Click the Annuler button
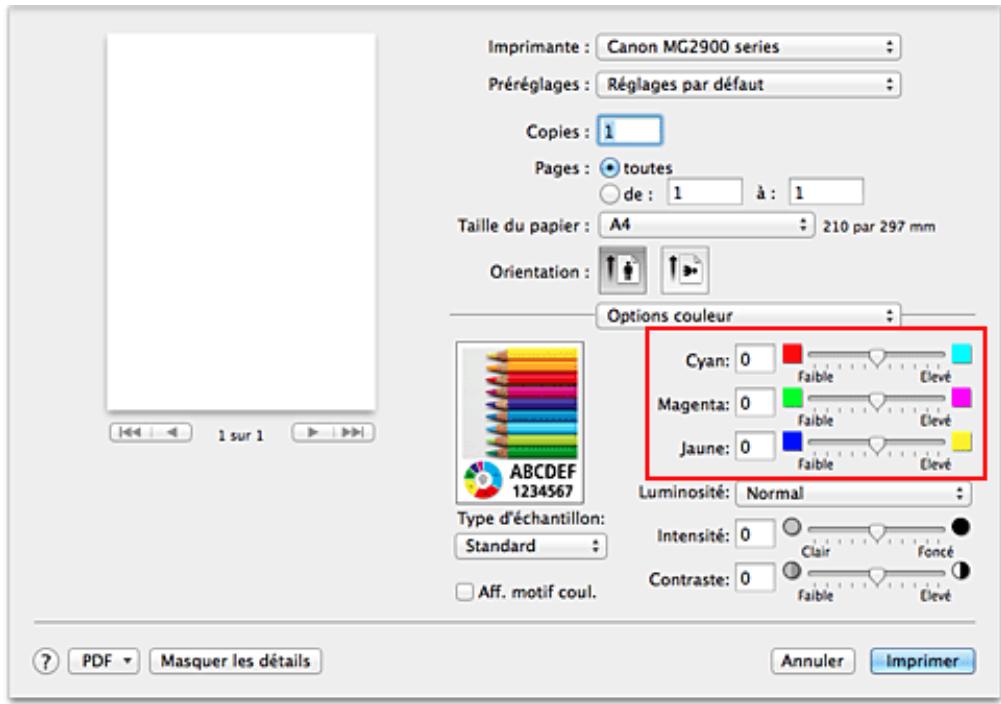Image resolution: width=1001 pixels, height=704 pixels. 812,661
